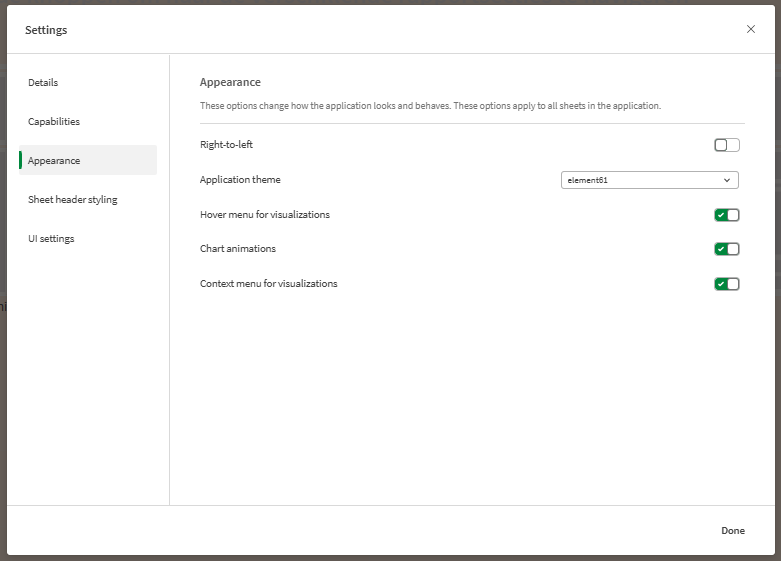Viewport: 781px width, 561px height.
Task: Open the UI settings section
Action: point(51,239)
